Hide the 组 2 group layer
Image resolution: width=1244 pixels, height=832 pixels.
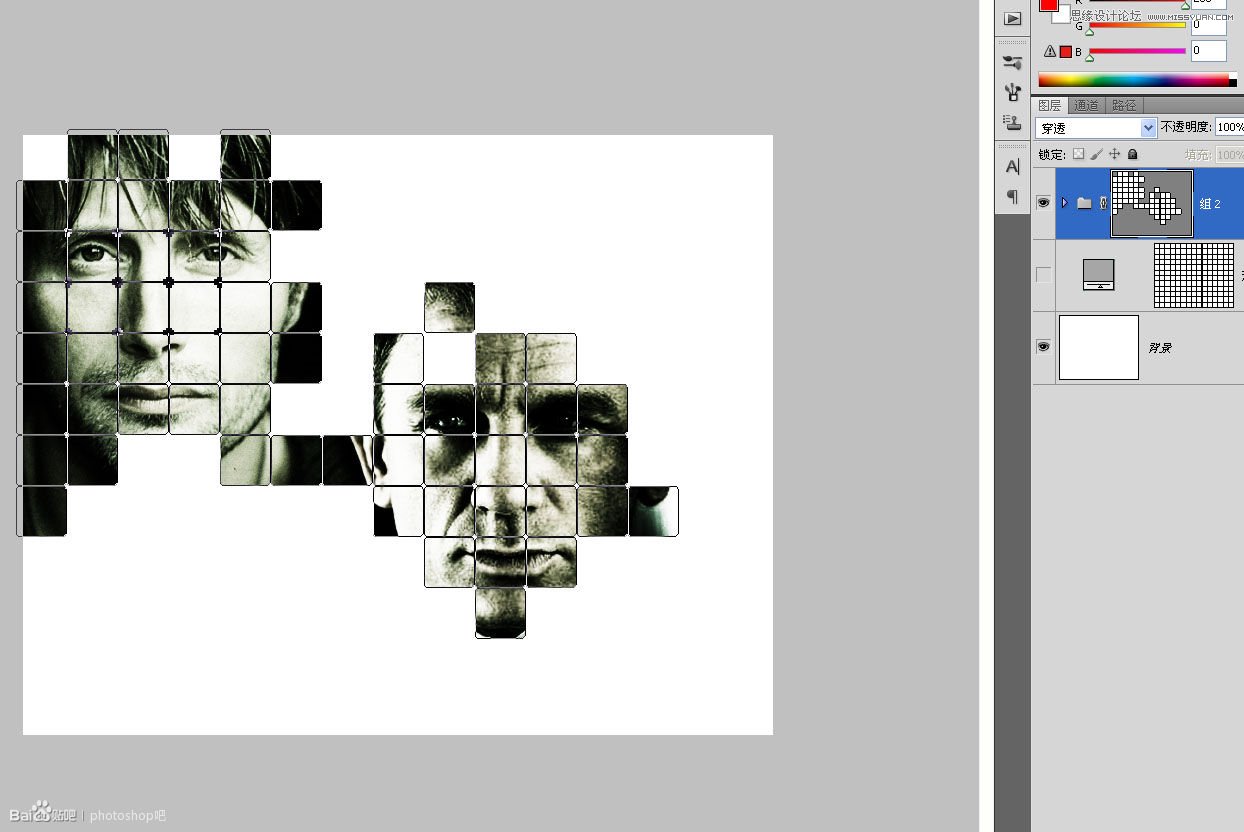tap(1043, 203)
